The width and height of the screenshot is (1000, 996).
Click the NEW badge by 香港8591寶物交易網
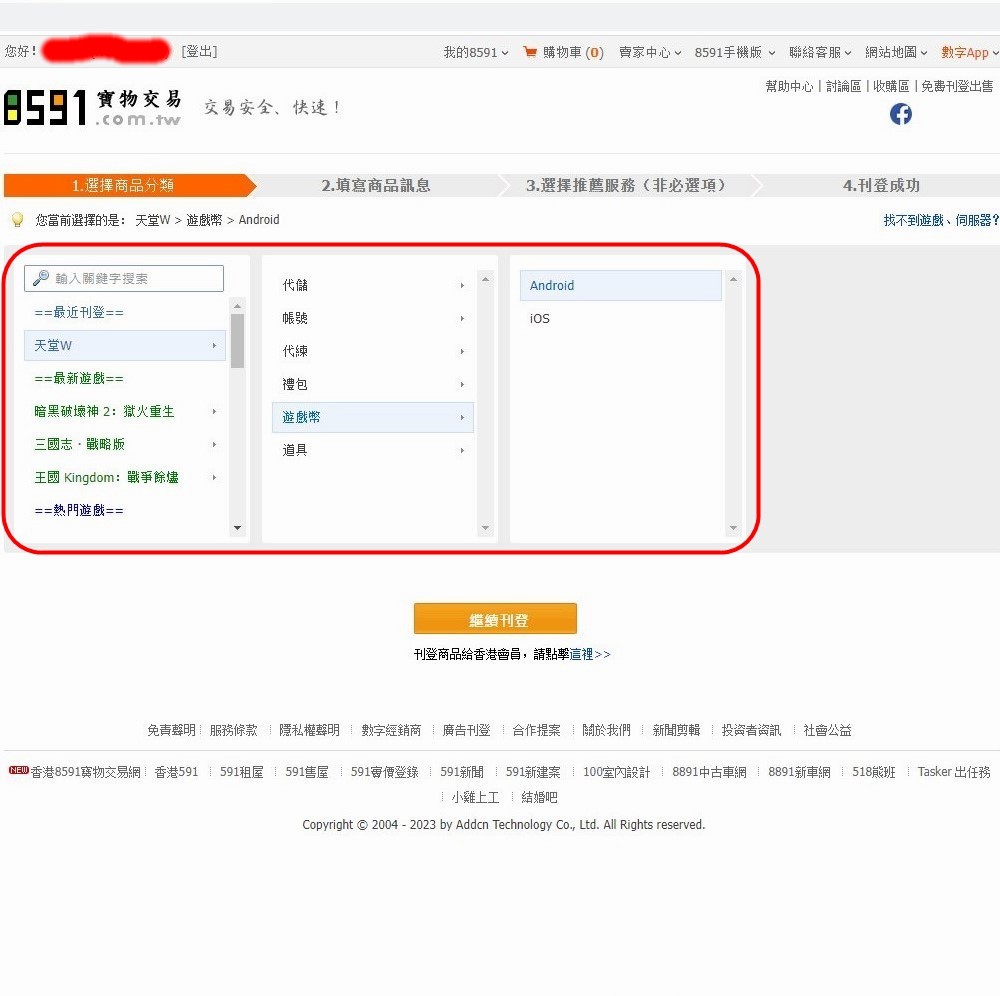(18, 770)
